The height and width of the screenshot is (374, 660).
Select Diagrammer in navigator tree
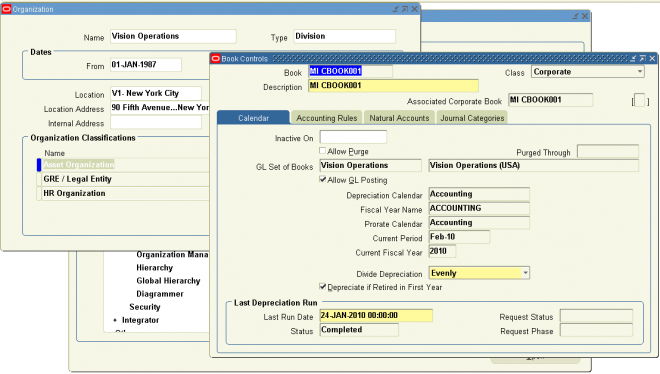160,294
